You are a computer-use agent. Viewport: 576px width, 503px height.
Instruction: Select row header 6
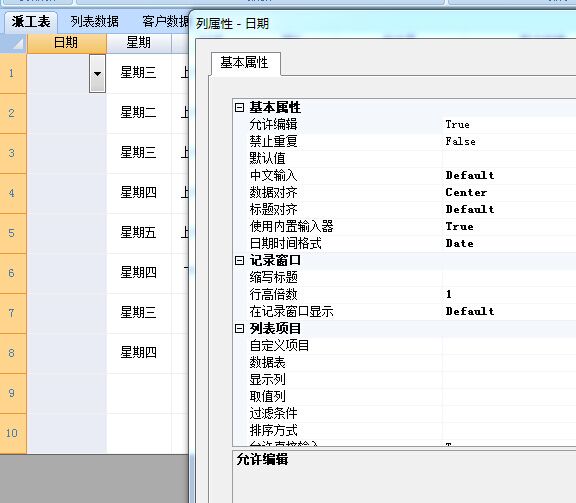(13, 273)
